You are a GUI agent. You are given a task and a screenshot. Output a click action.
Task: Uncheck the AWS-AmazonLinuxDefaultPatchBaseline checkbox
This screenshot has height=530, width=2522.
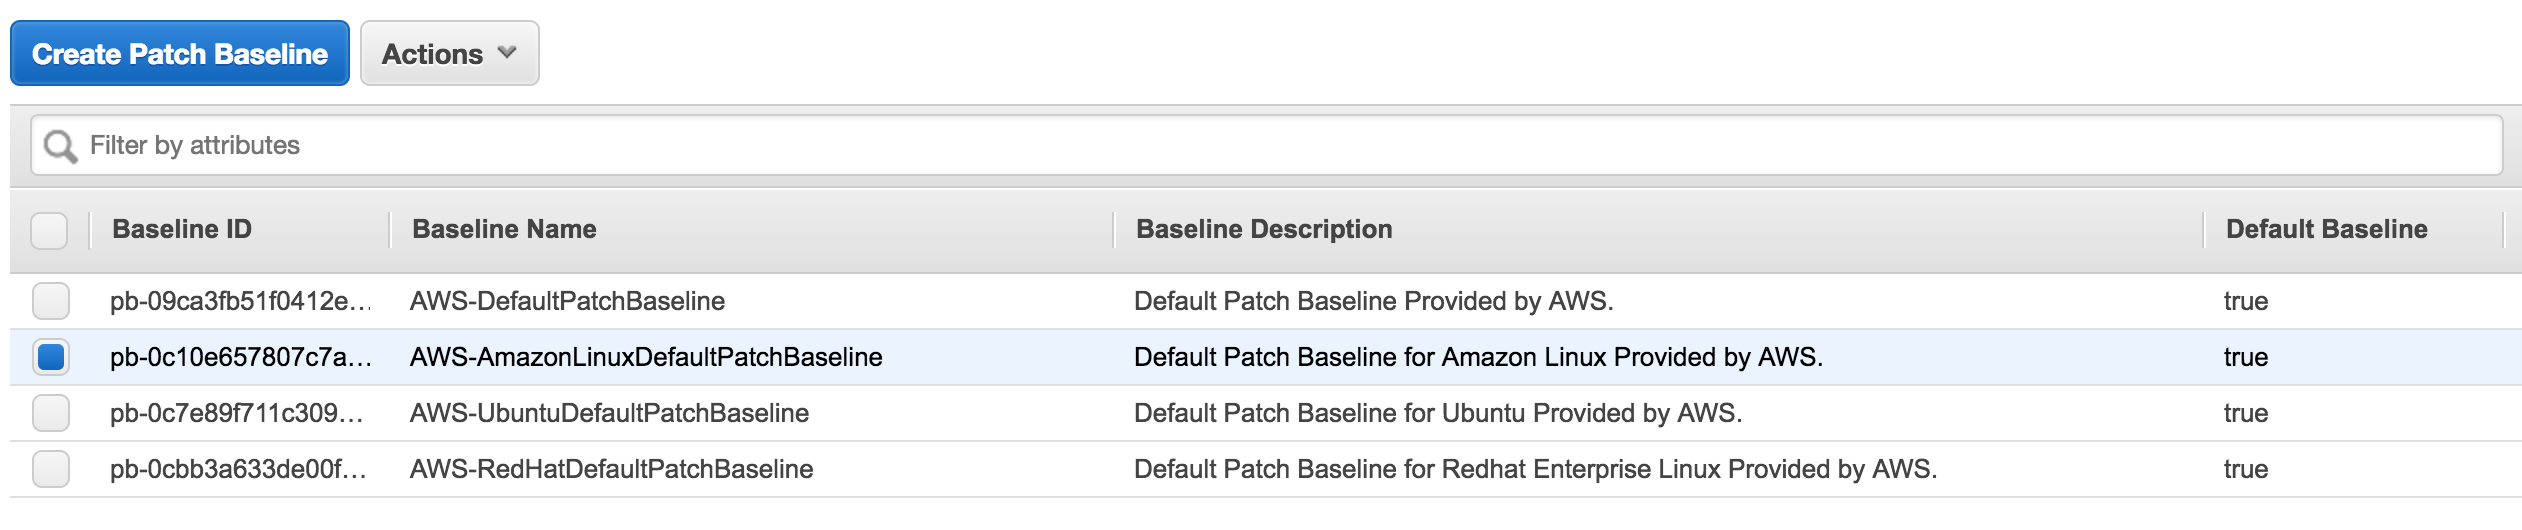tap(51, 357)
